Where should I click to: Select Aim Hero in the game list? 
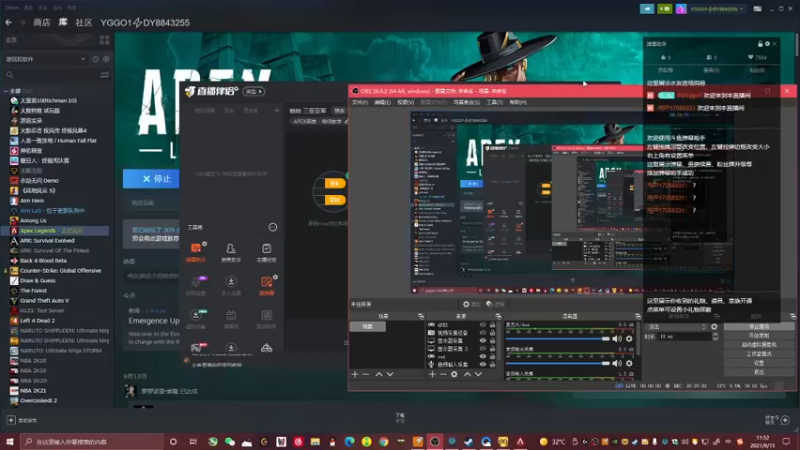[32, 201]
